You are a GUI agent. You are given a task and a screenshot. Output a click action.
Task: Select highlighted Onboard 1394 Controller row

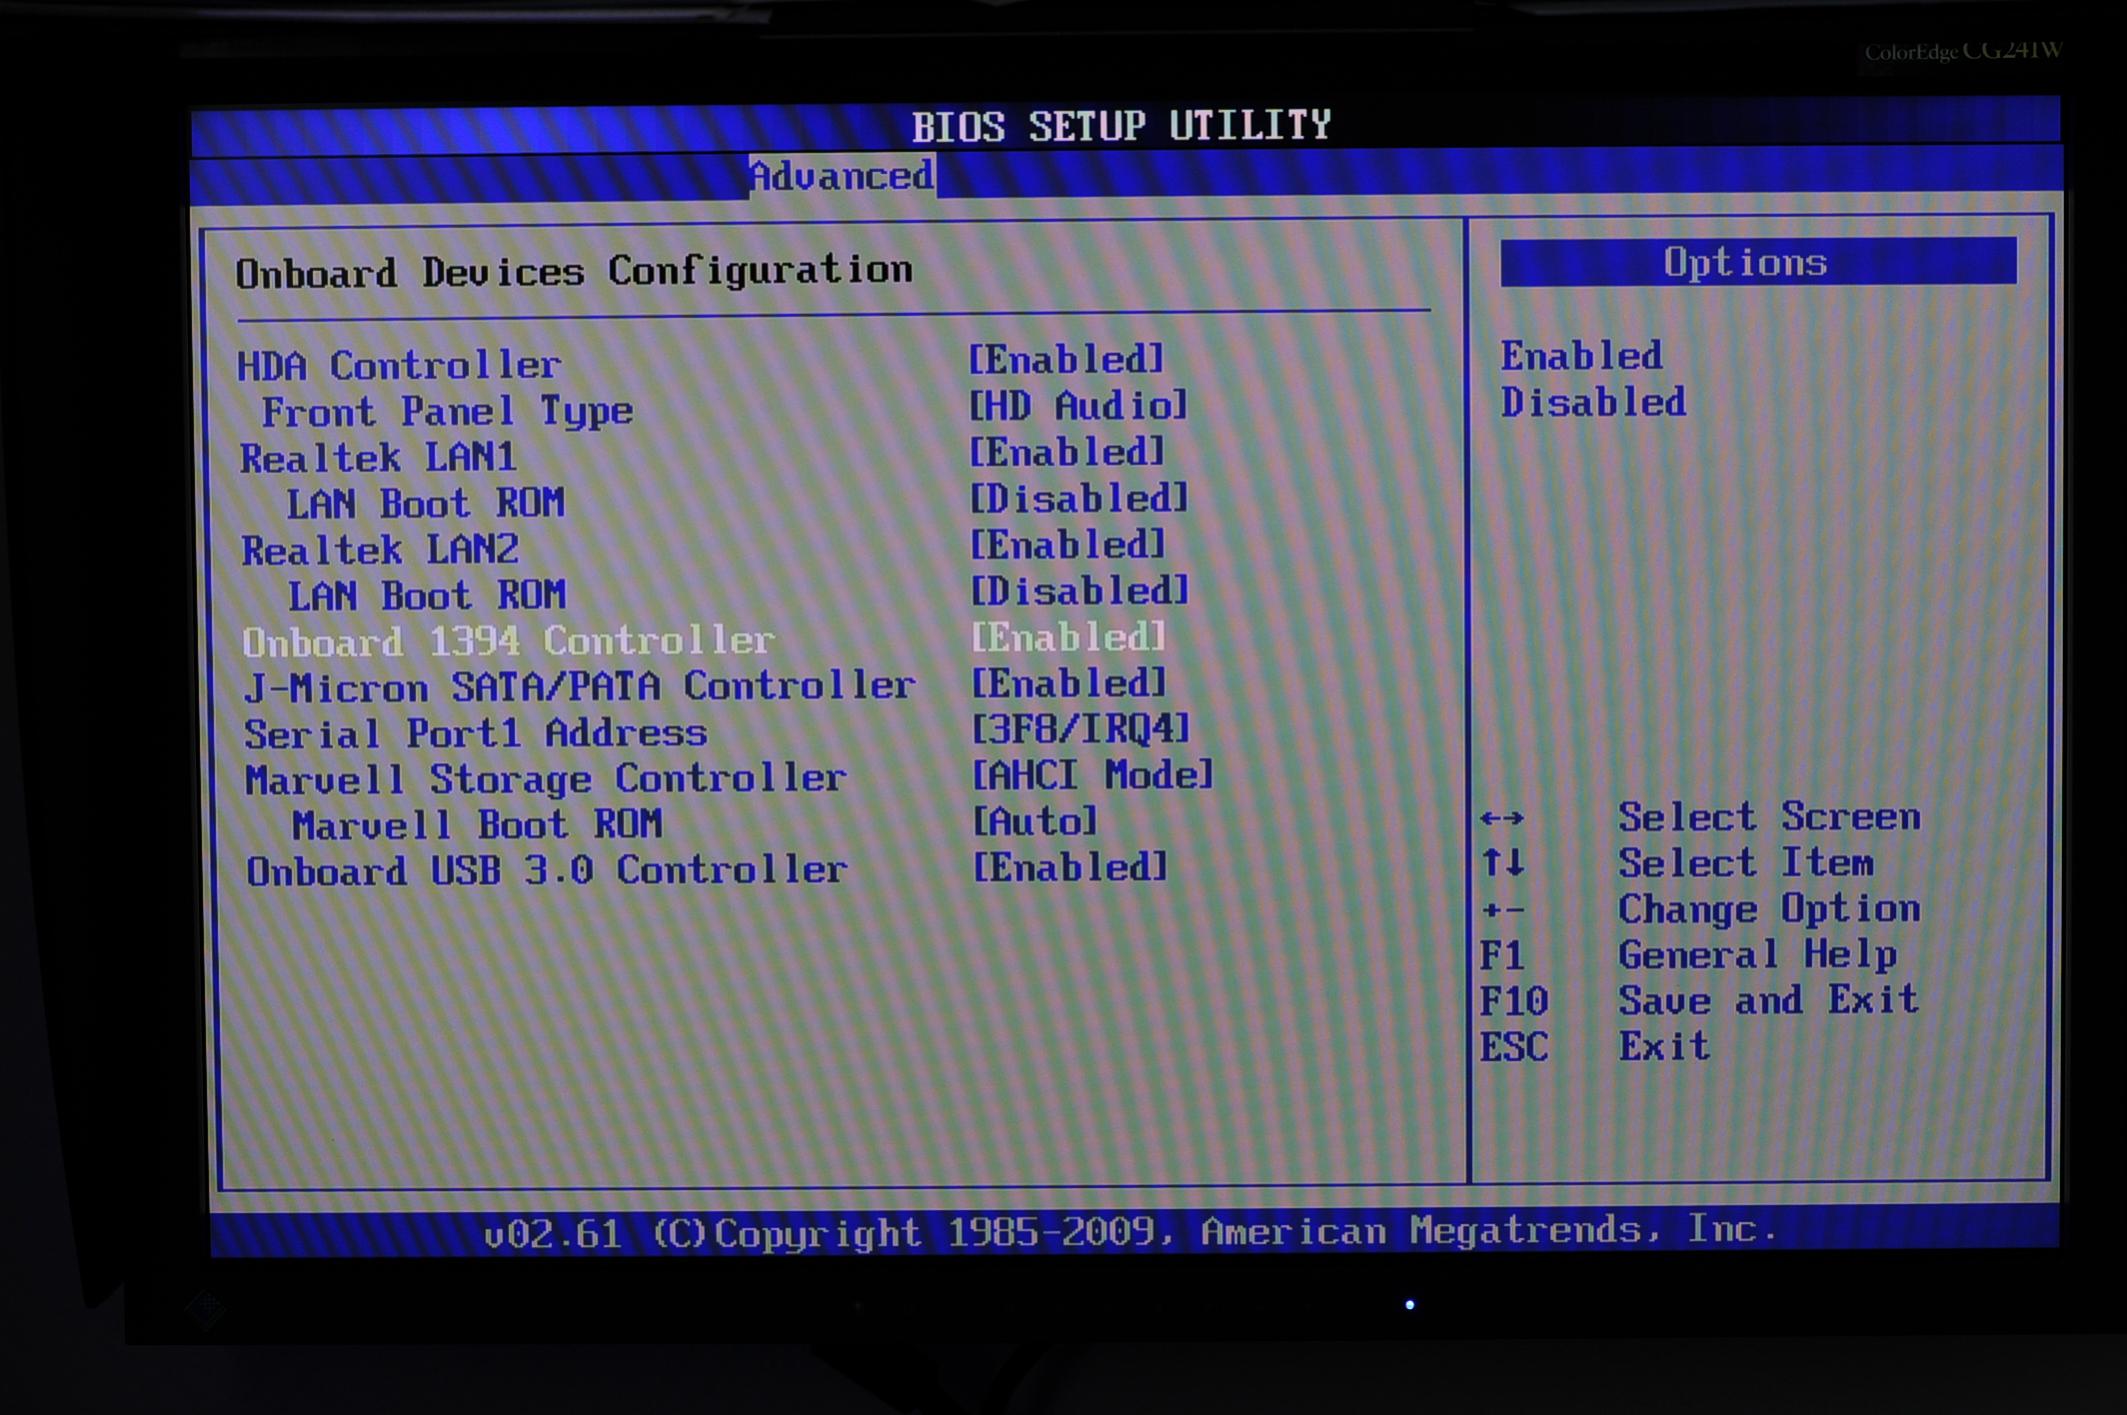click(509, 641)
